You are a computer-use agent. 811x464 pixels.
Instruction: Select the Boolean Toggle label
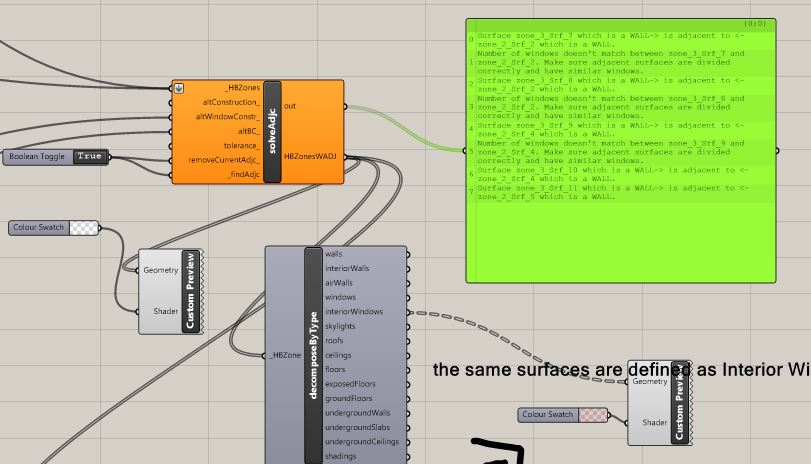(x=37, y=156)
